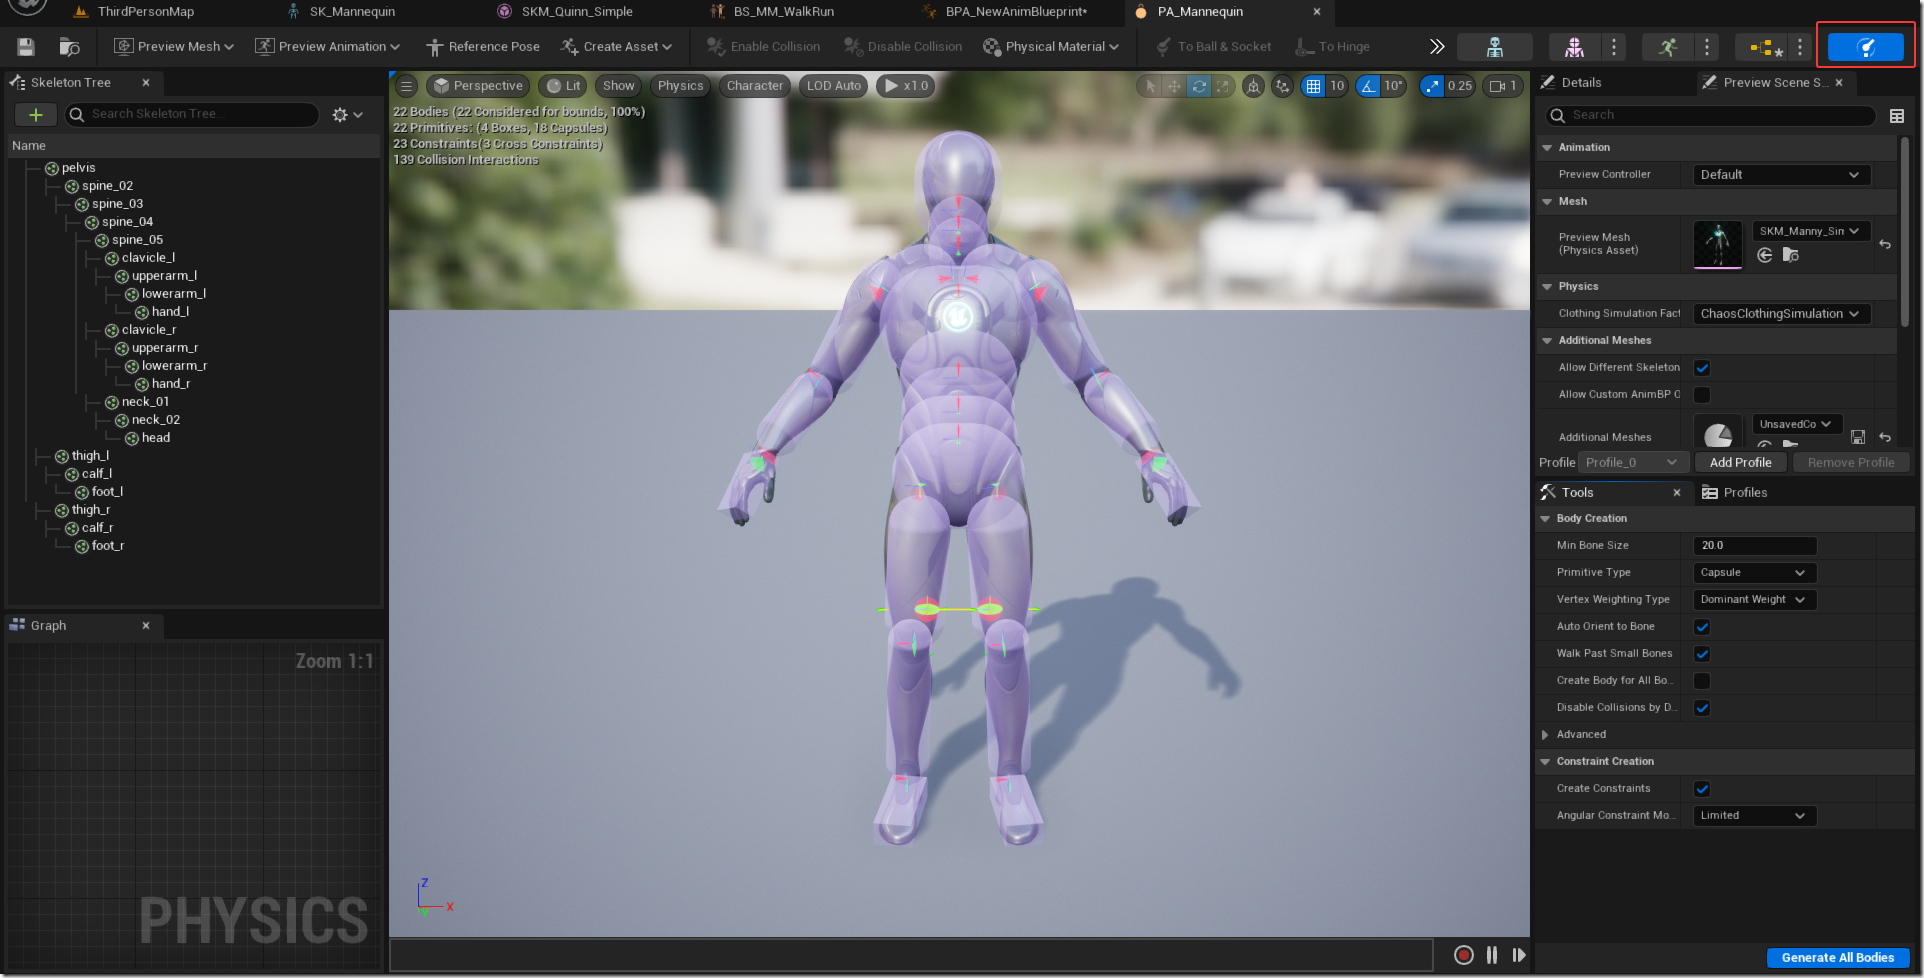Open the Physics viewport menu button
Viewport: 1924px width, 978px height.
680,86
